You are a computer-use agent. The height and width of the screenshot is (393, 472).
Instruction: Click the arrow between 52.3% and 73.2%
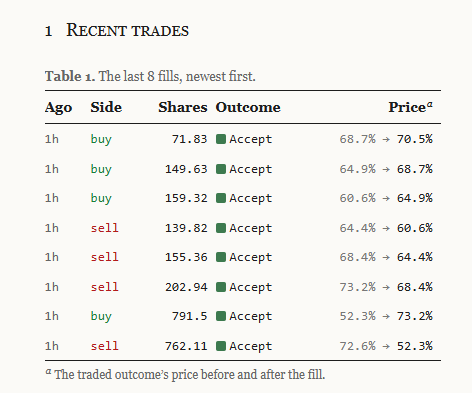coord(386,316)
